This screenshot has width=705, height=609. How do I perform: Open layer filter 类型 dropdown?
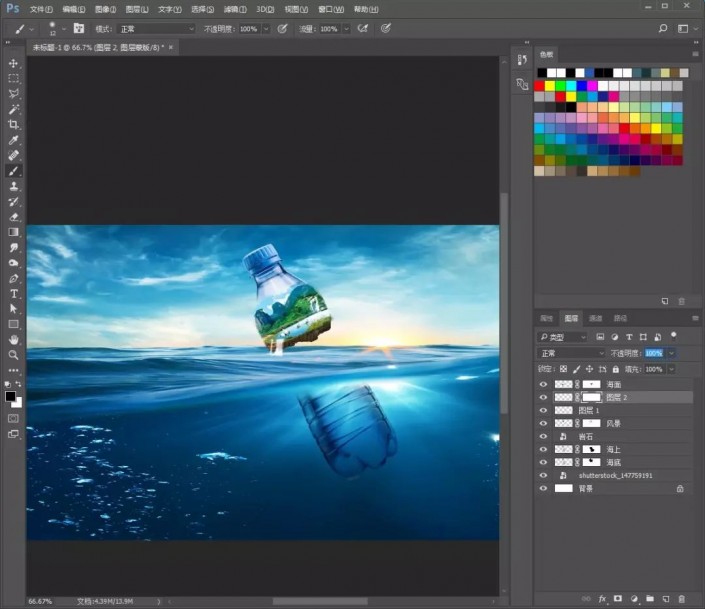pyautogui.click(x=562, y=337)
